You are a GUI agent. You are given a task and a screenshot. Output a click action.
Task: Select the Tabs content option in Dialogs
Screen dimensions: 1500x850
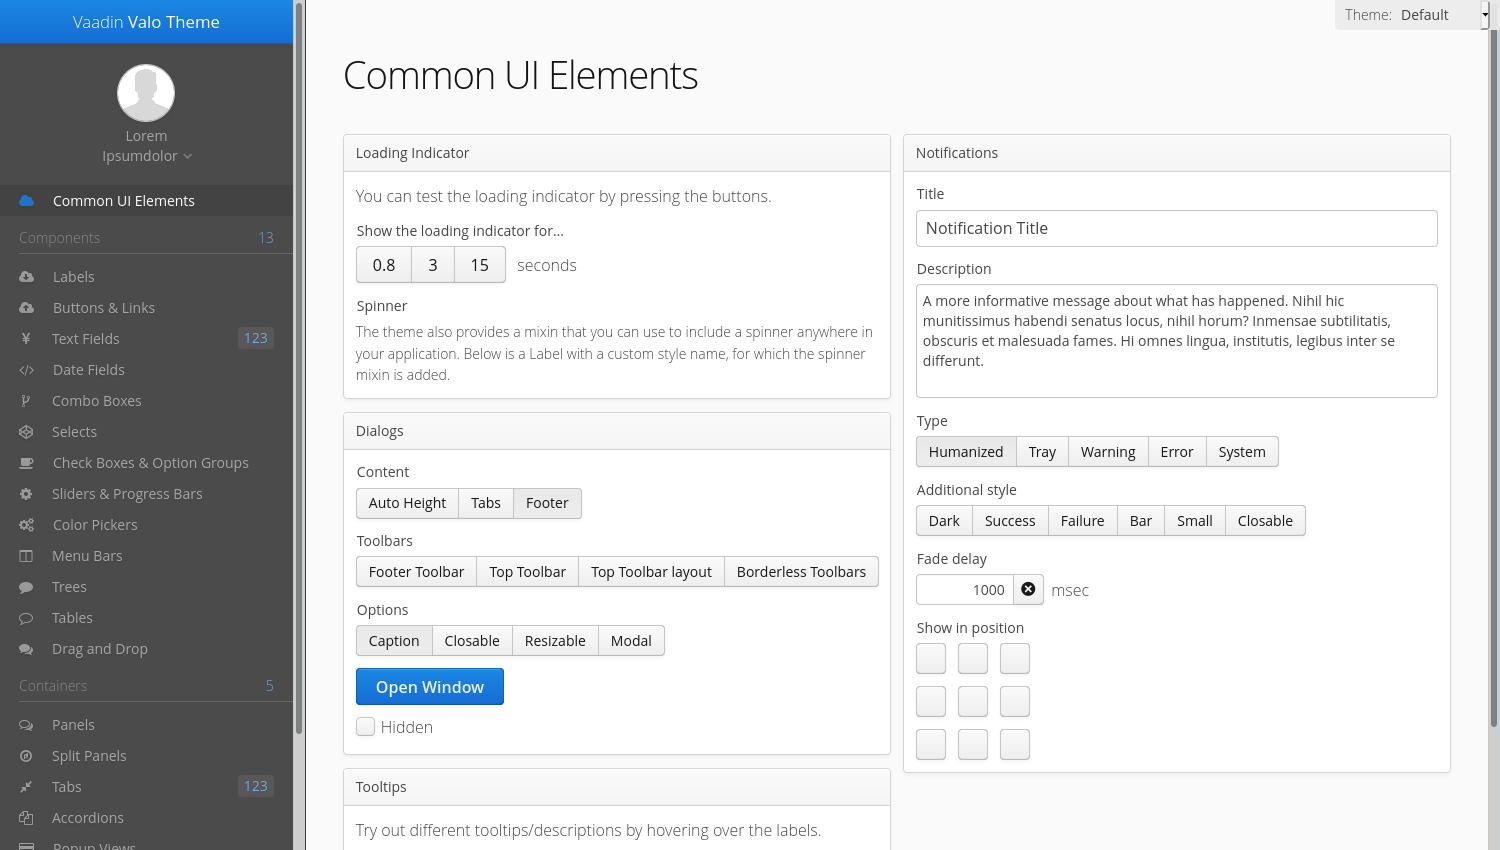pyautogui.click(x=486, y=503)
